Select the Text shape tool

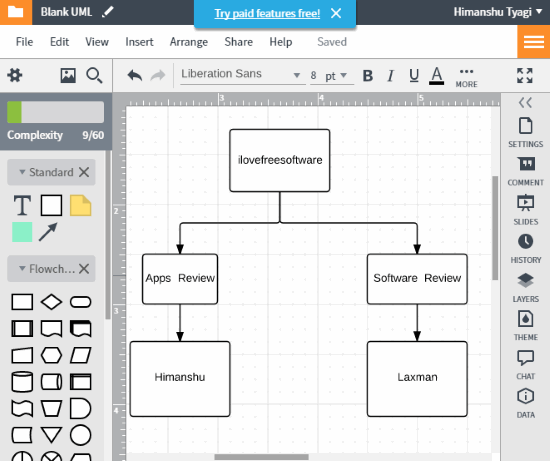pyautogui.click(x=22, y=205)
